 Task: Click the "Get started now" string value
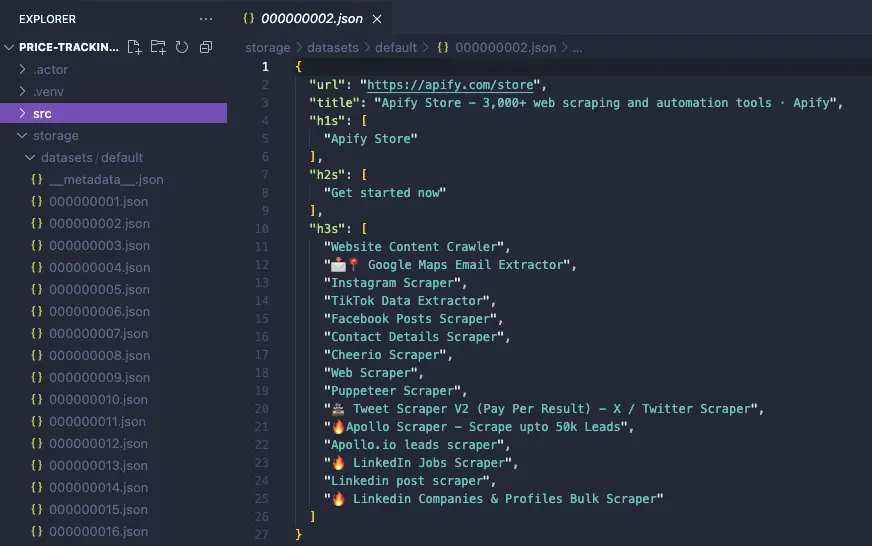(x=385, y=193)
